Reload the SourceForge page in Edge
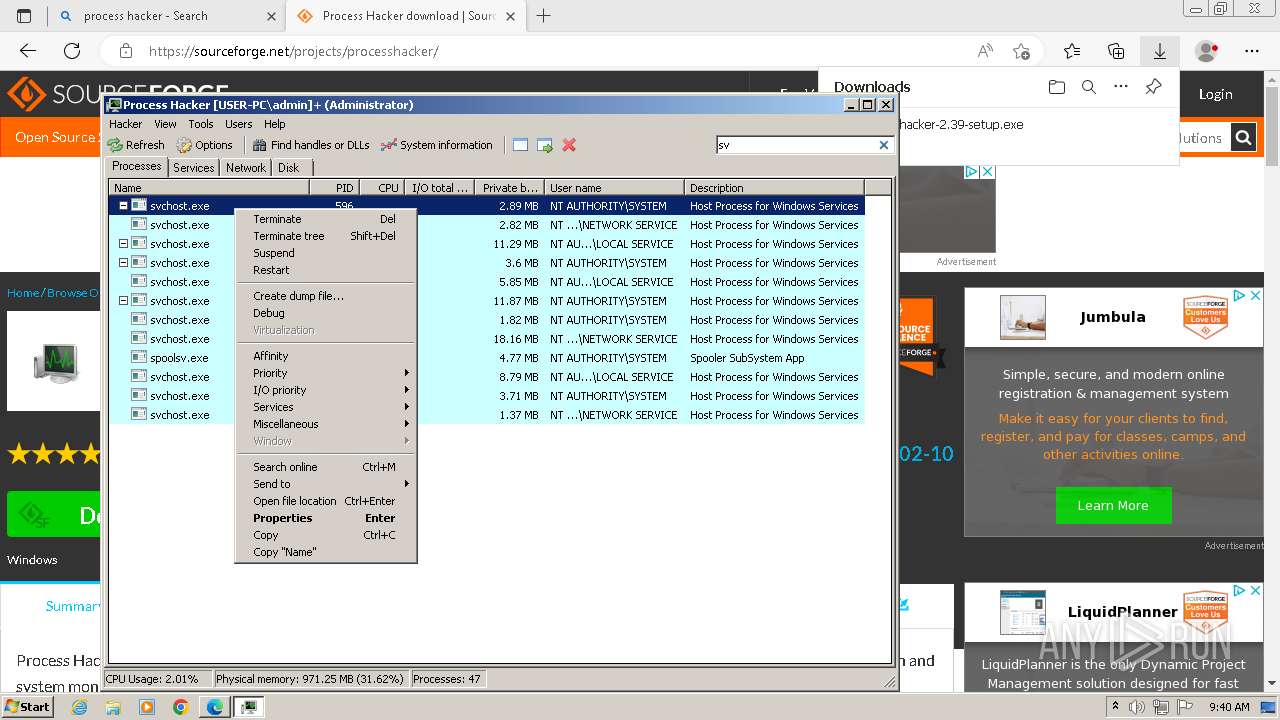 (x=72, y=51)
